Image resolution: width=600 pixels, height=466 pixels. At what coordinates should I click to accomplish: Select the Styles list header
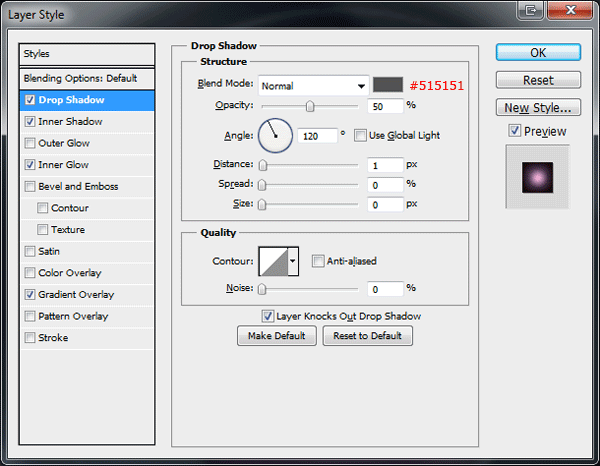click(x=87, y=54)
